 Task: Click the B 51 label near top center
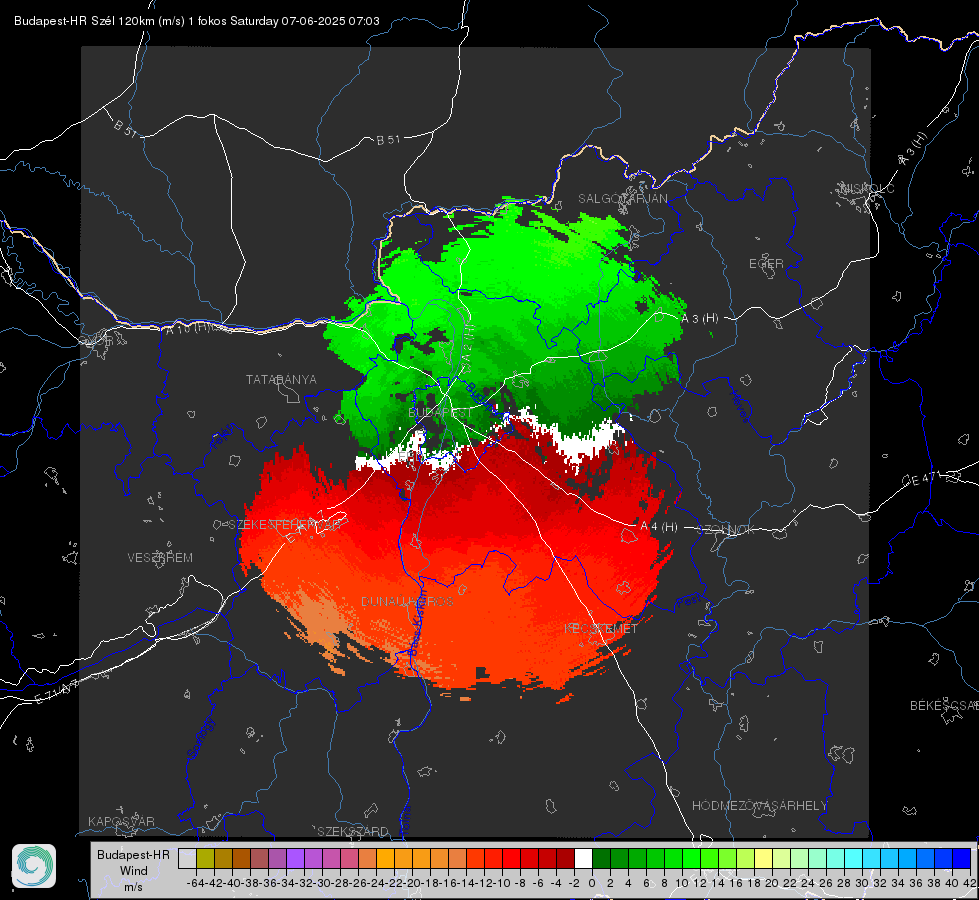388,140
